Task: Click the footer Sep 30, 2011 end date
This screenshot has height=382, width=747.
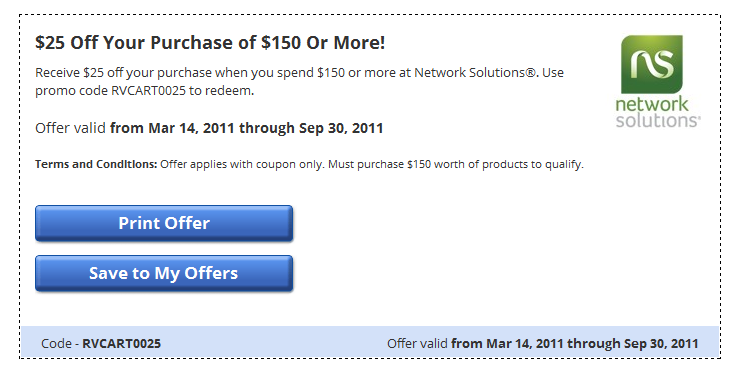Action: 661,343
